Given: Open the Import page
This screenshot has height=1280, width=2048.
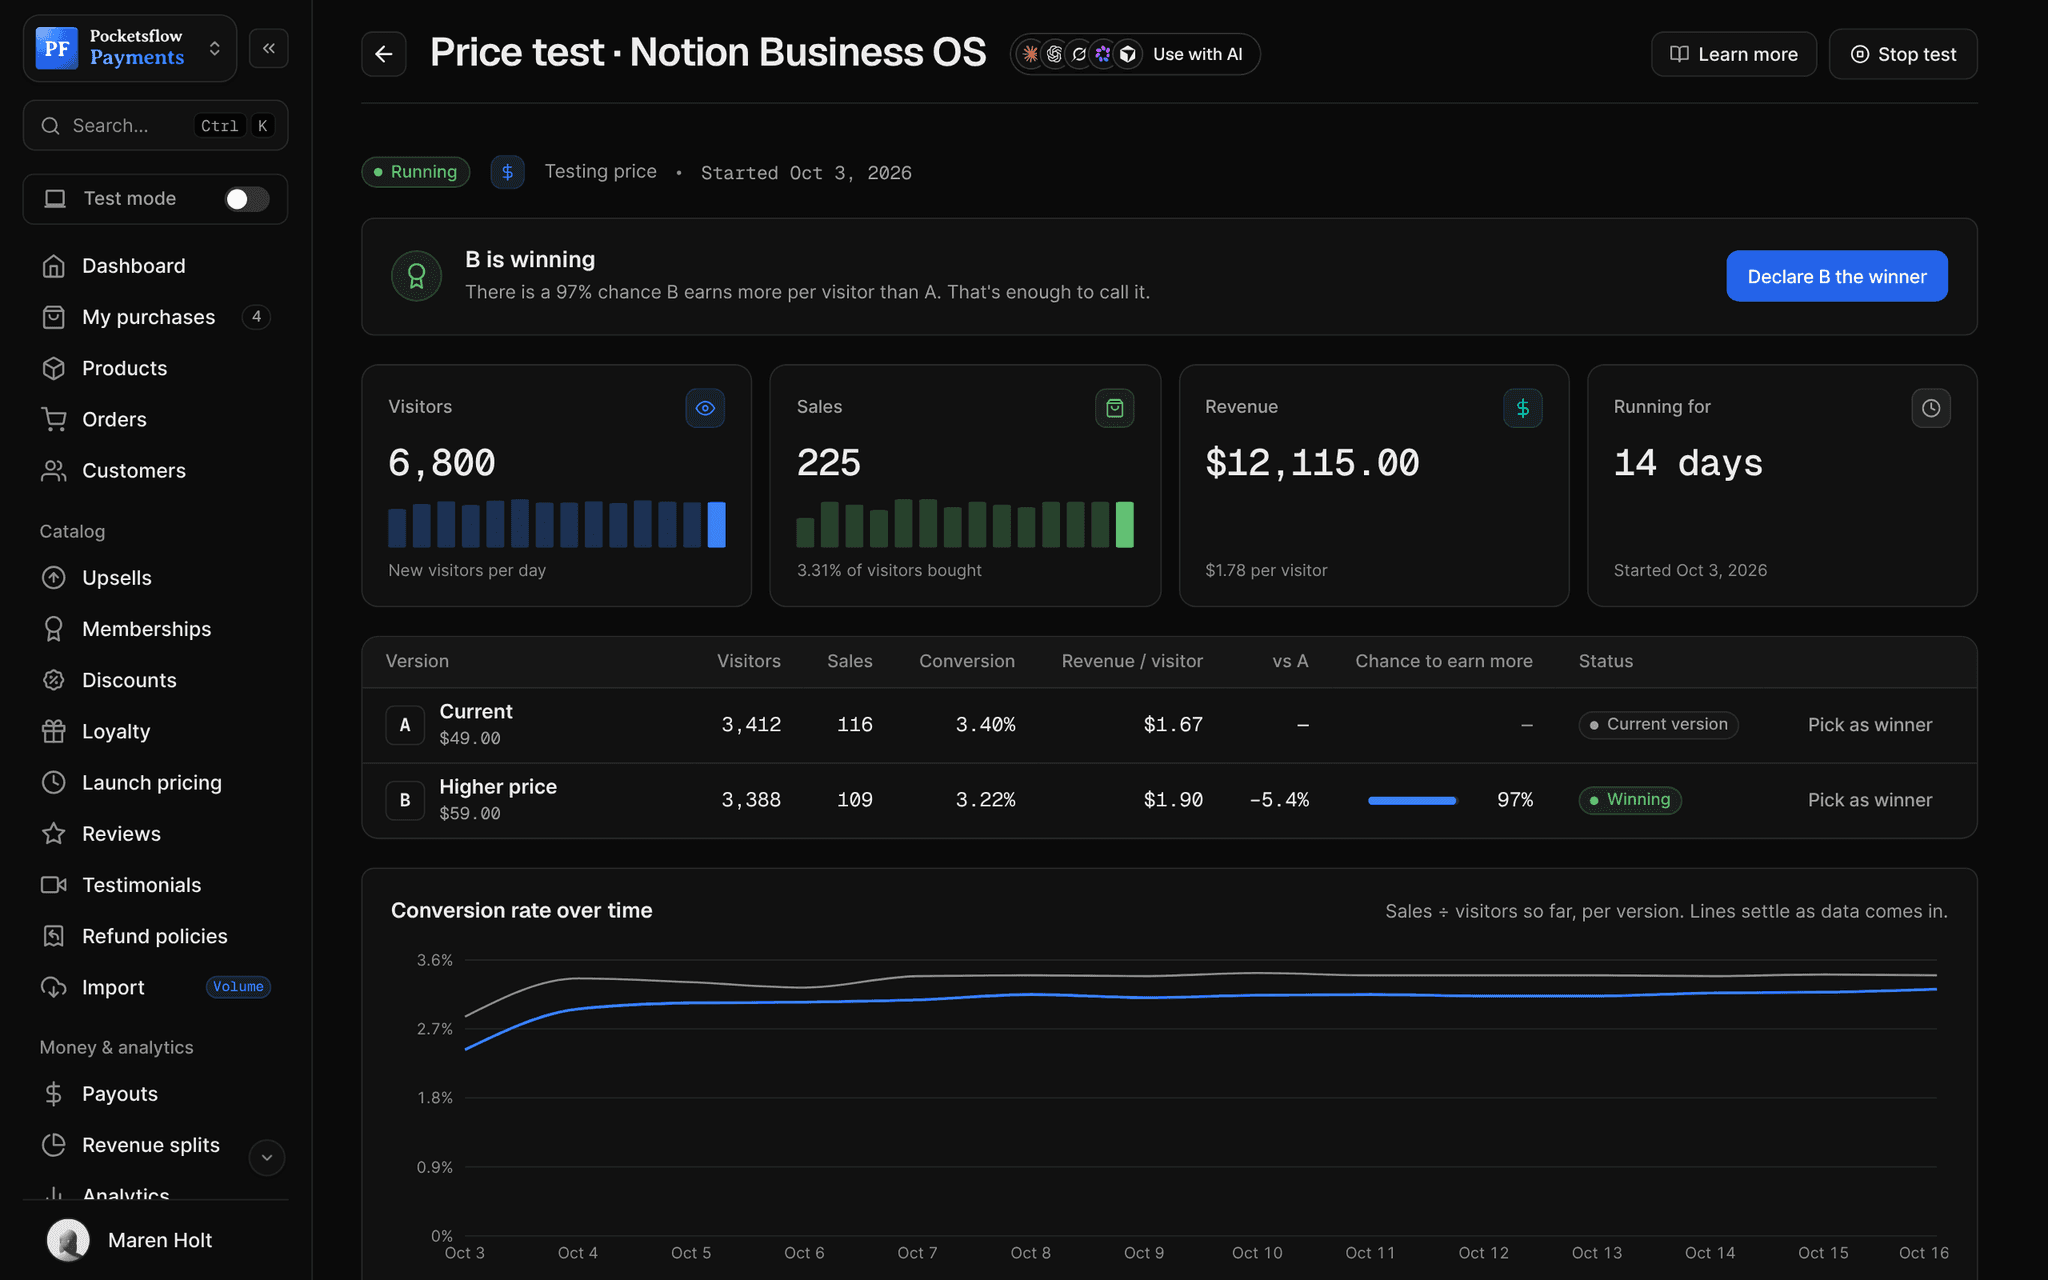Looking at the screenshot, I should [155, 987].
